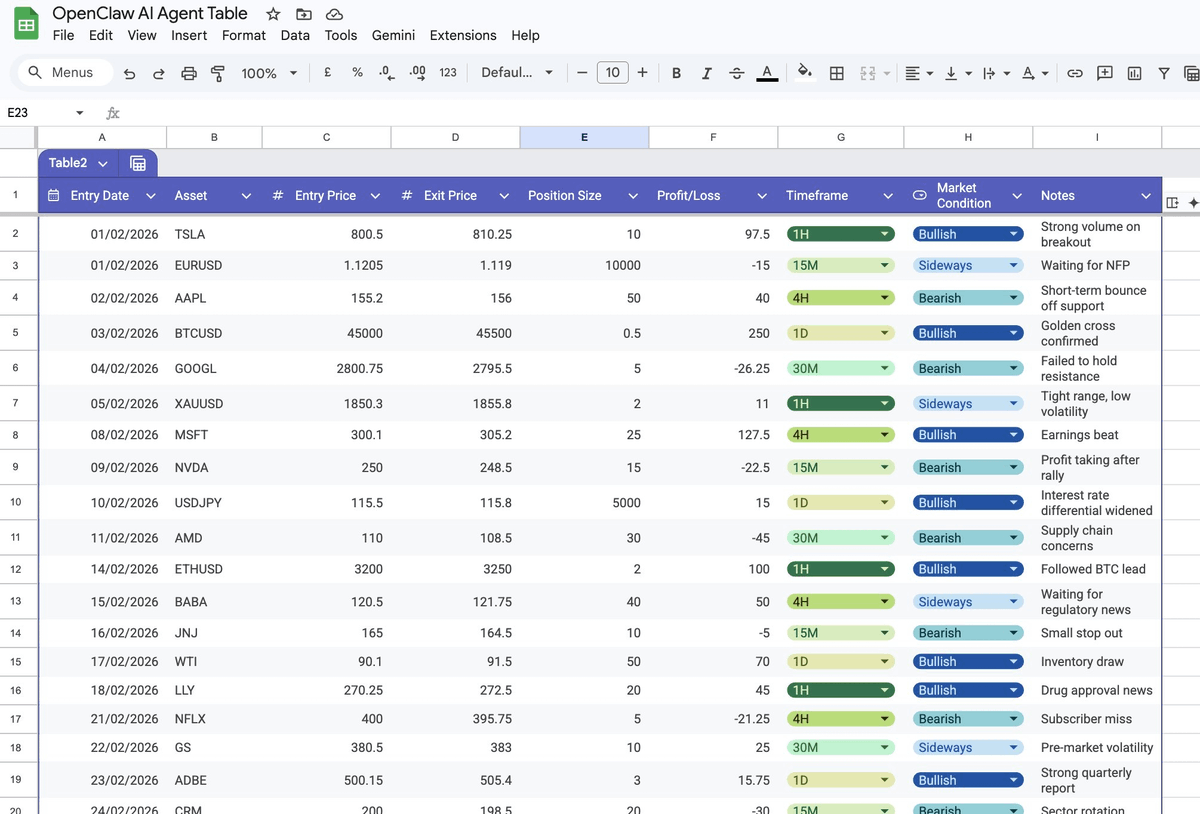The height and width of the screenshot is (814, 1200).
Task: Click the undo arrow icon
Action: 129,73
